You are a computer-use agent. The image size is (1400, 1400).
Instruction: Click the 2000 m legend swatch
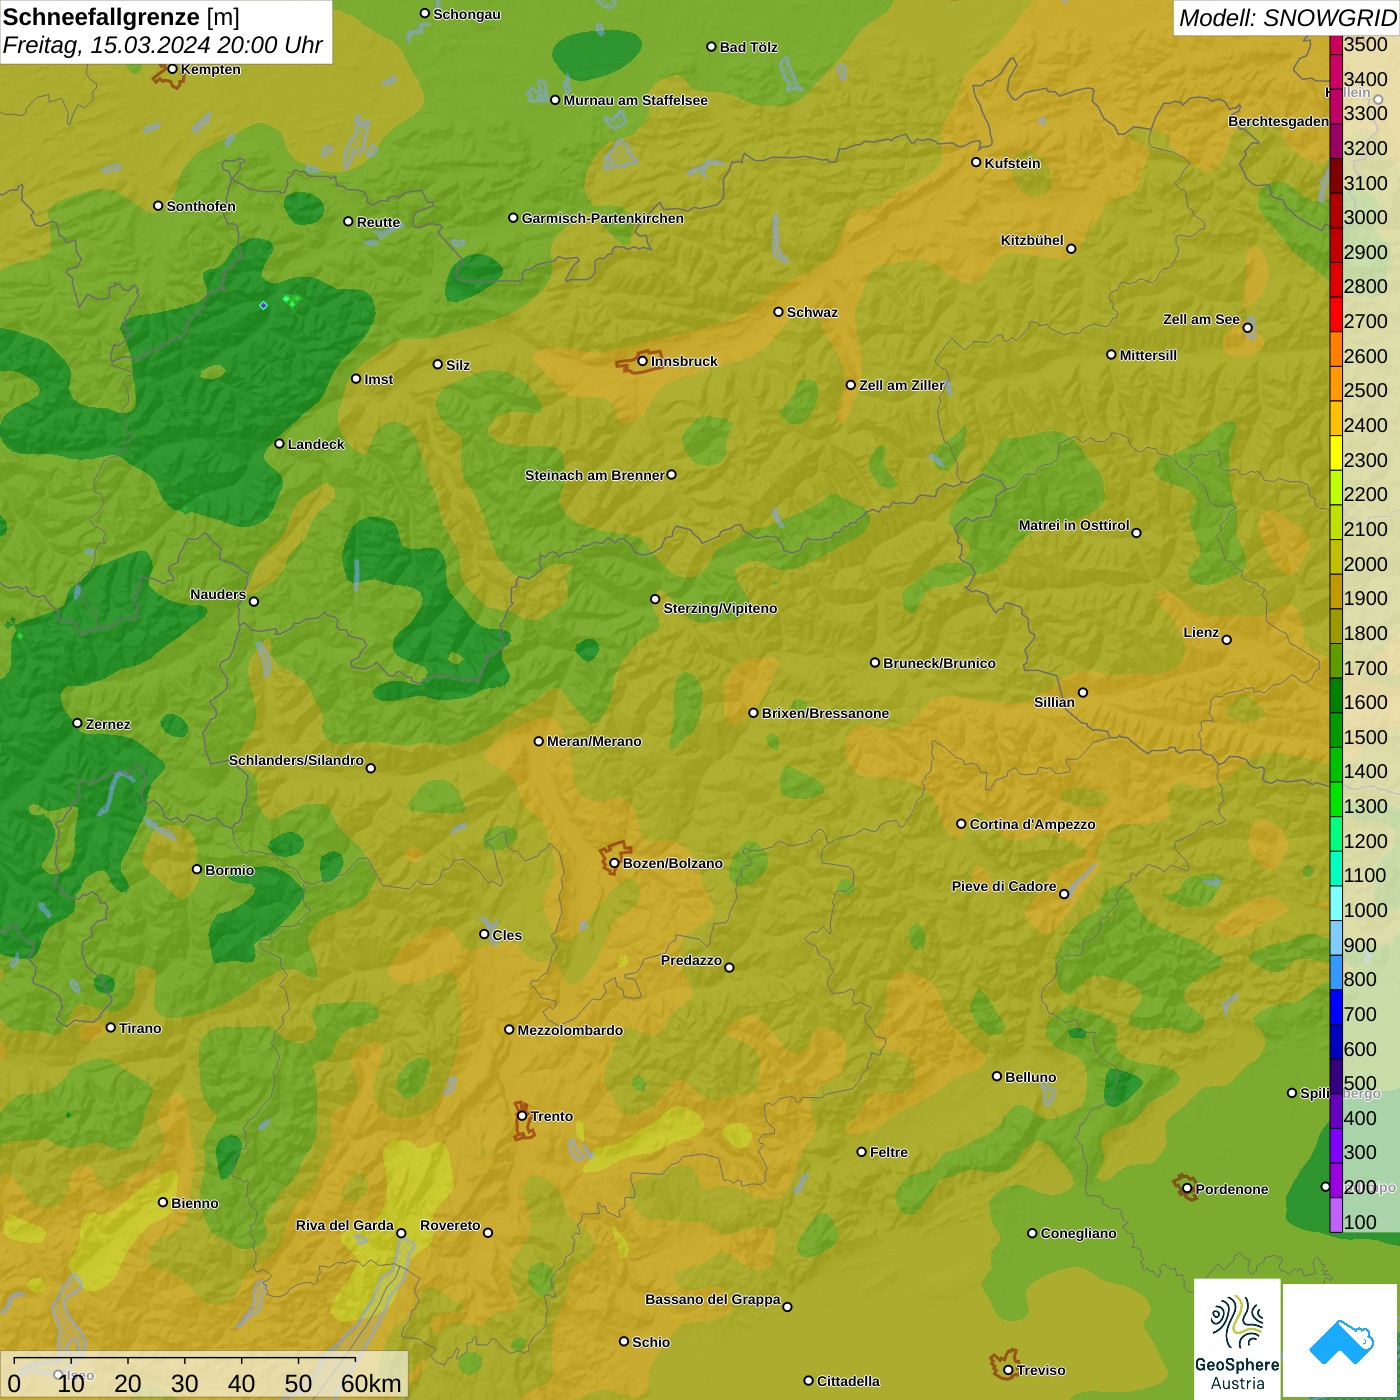1336,557
